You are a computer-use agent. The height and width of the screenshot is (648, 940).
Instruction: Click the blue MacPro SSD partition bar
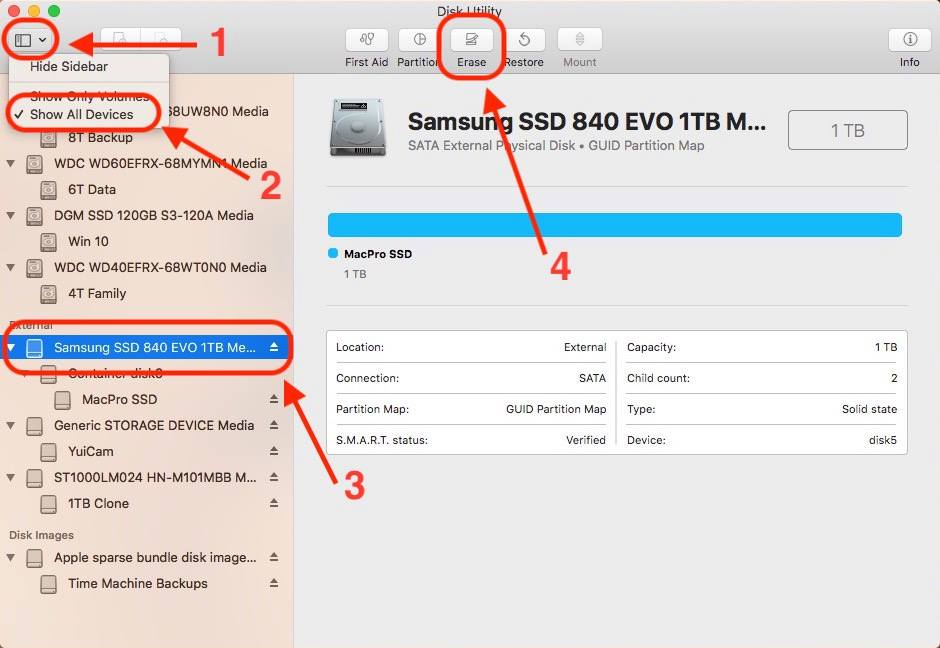click(x=614, y=225)
